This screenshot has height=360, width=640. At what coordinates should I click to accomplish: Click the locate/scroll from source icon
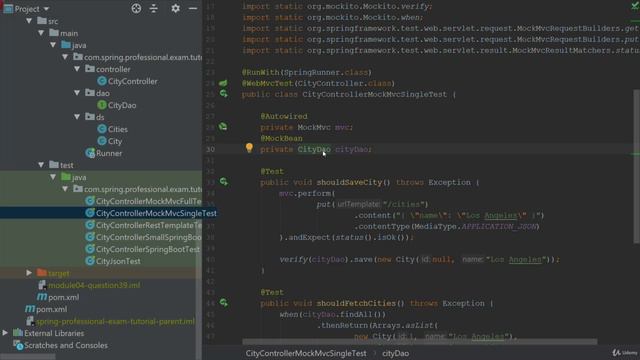[x=136, y=8]
